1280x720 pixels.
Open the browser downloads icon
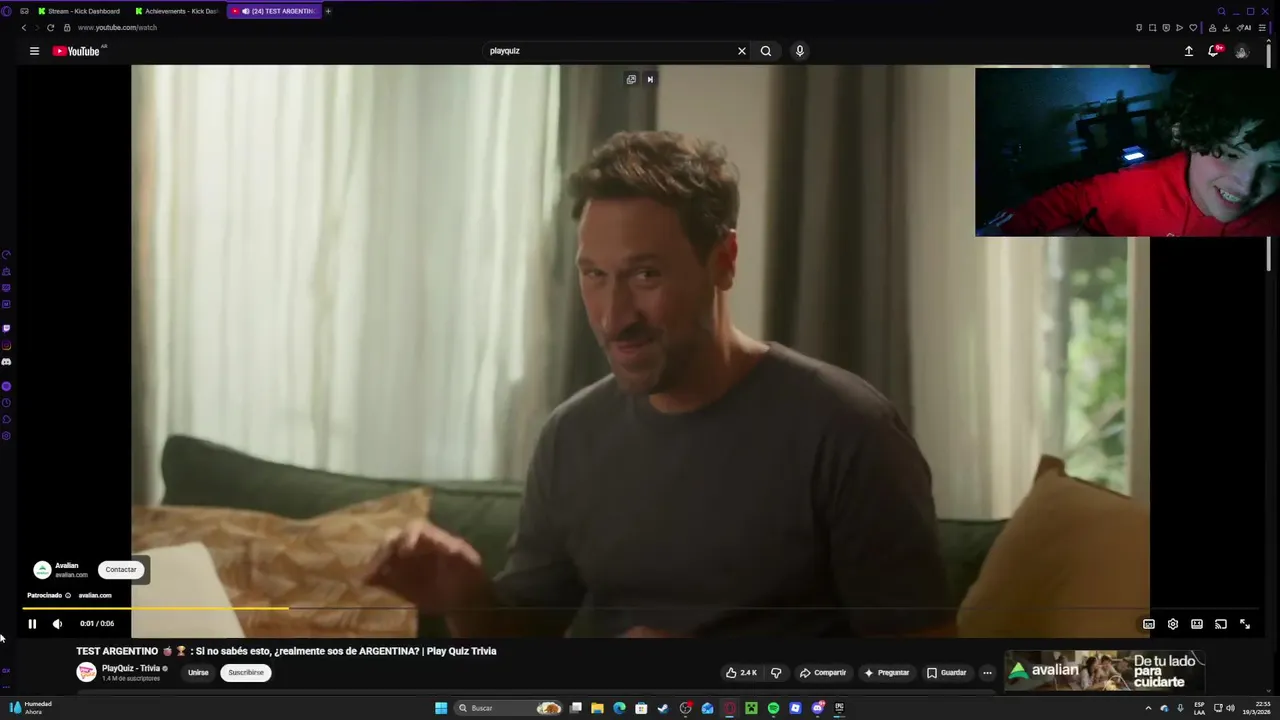1226,28
